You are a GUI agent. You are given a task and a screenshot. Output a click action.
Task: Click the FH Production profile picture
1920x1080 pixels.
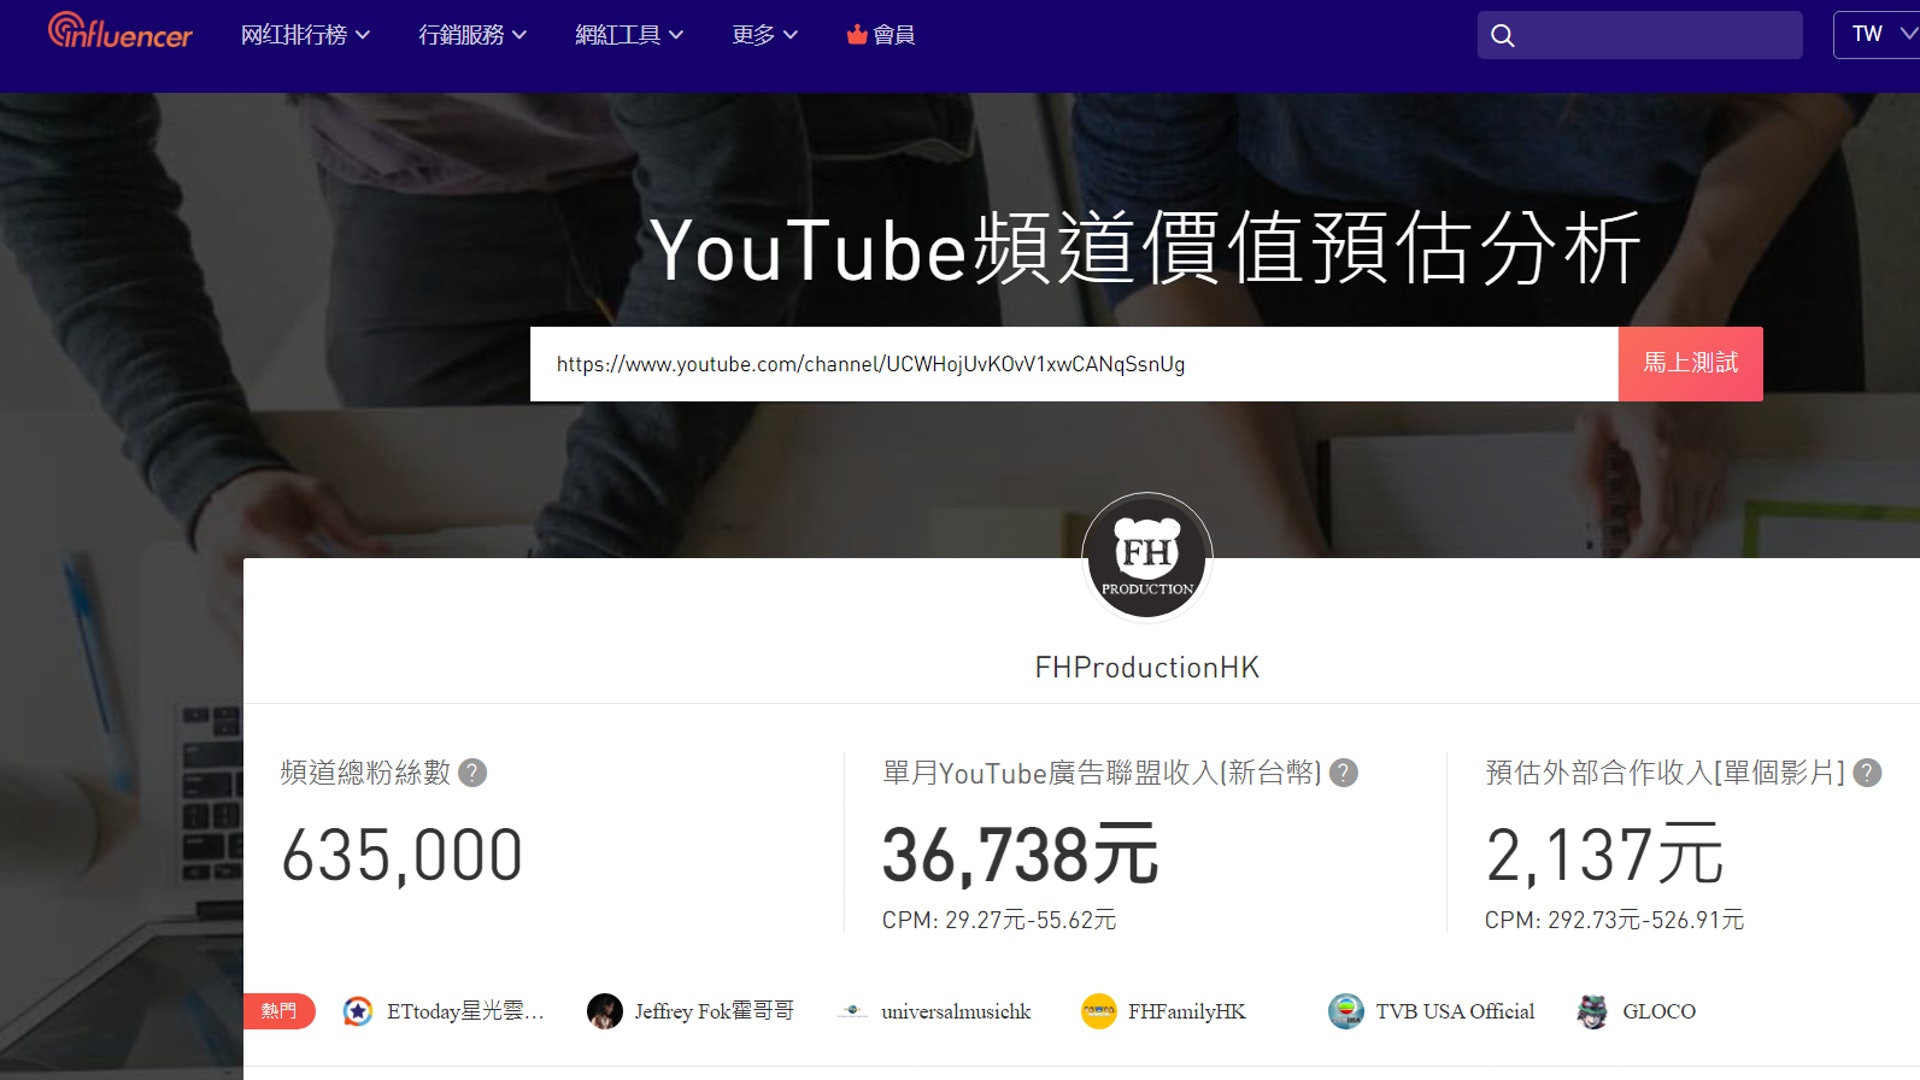pos(1147,557)
